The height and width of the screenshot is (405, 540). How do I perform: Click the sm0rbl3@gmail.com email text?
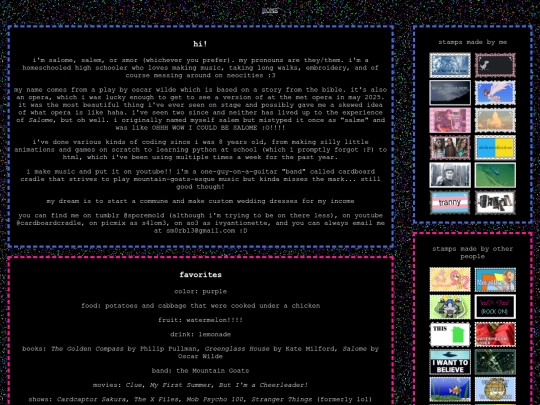coord(201,231)
